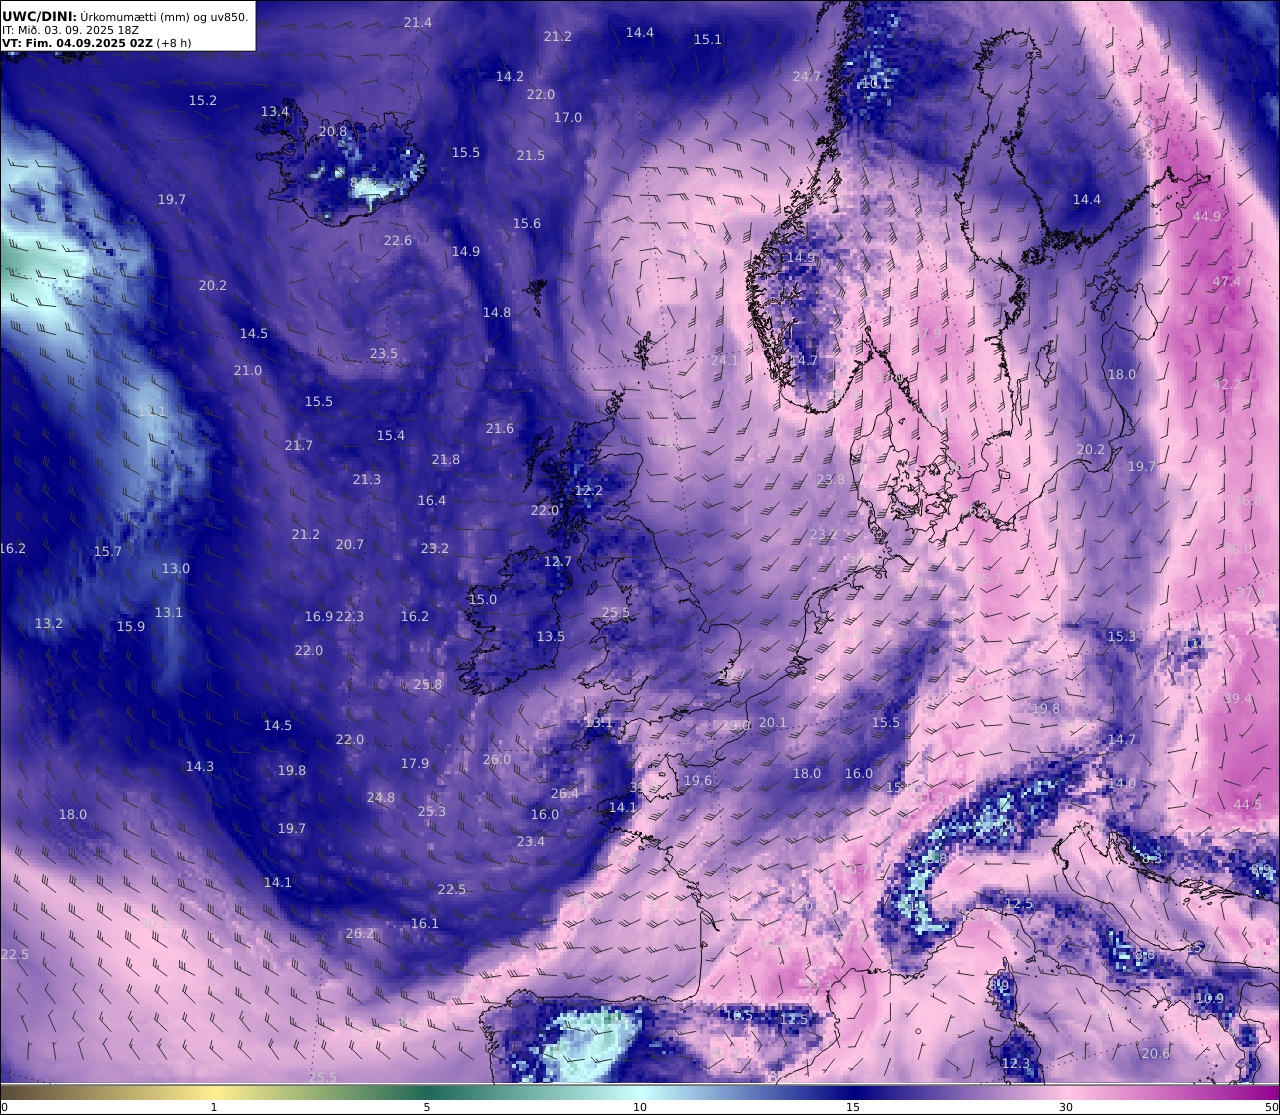Click the 44.5 value label

tap(1248, 804)
